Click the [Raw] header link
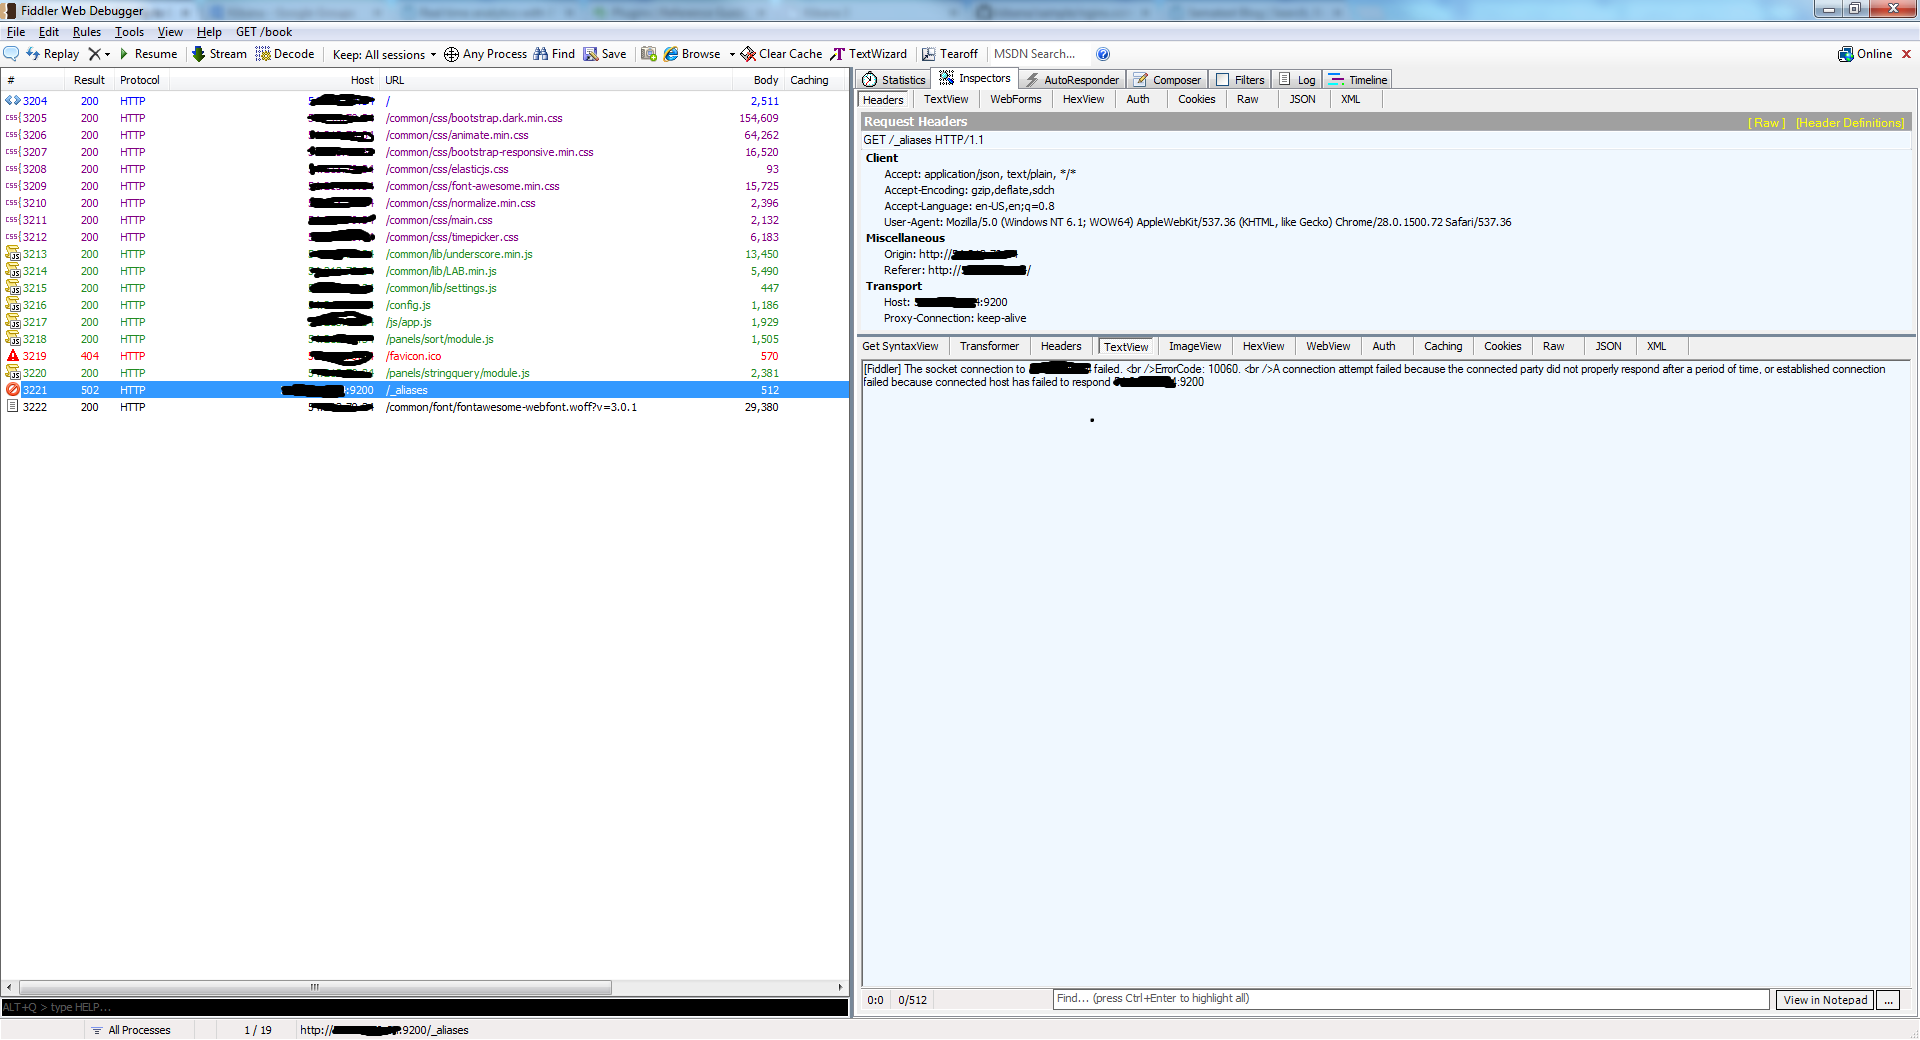This screenshot has width=1920, height=1040. tap(1766, 123)
